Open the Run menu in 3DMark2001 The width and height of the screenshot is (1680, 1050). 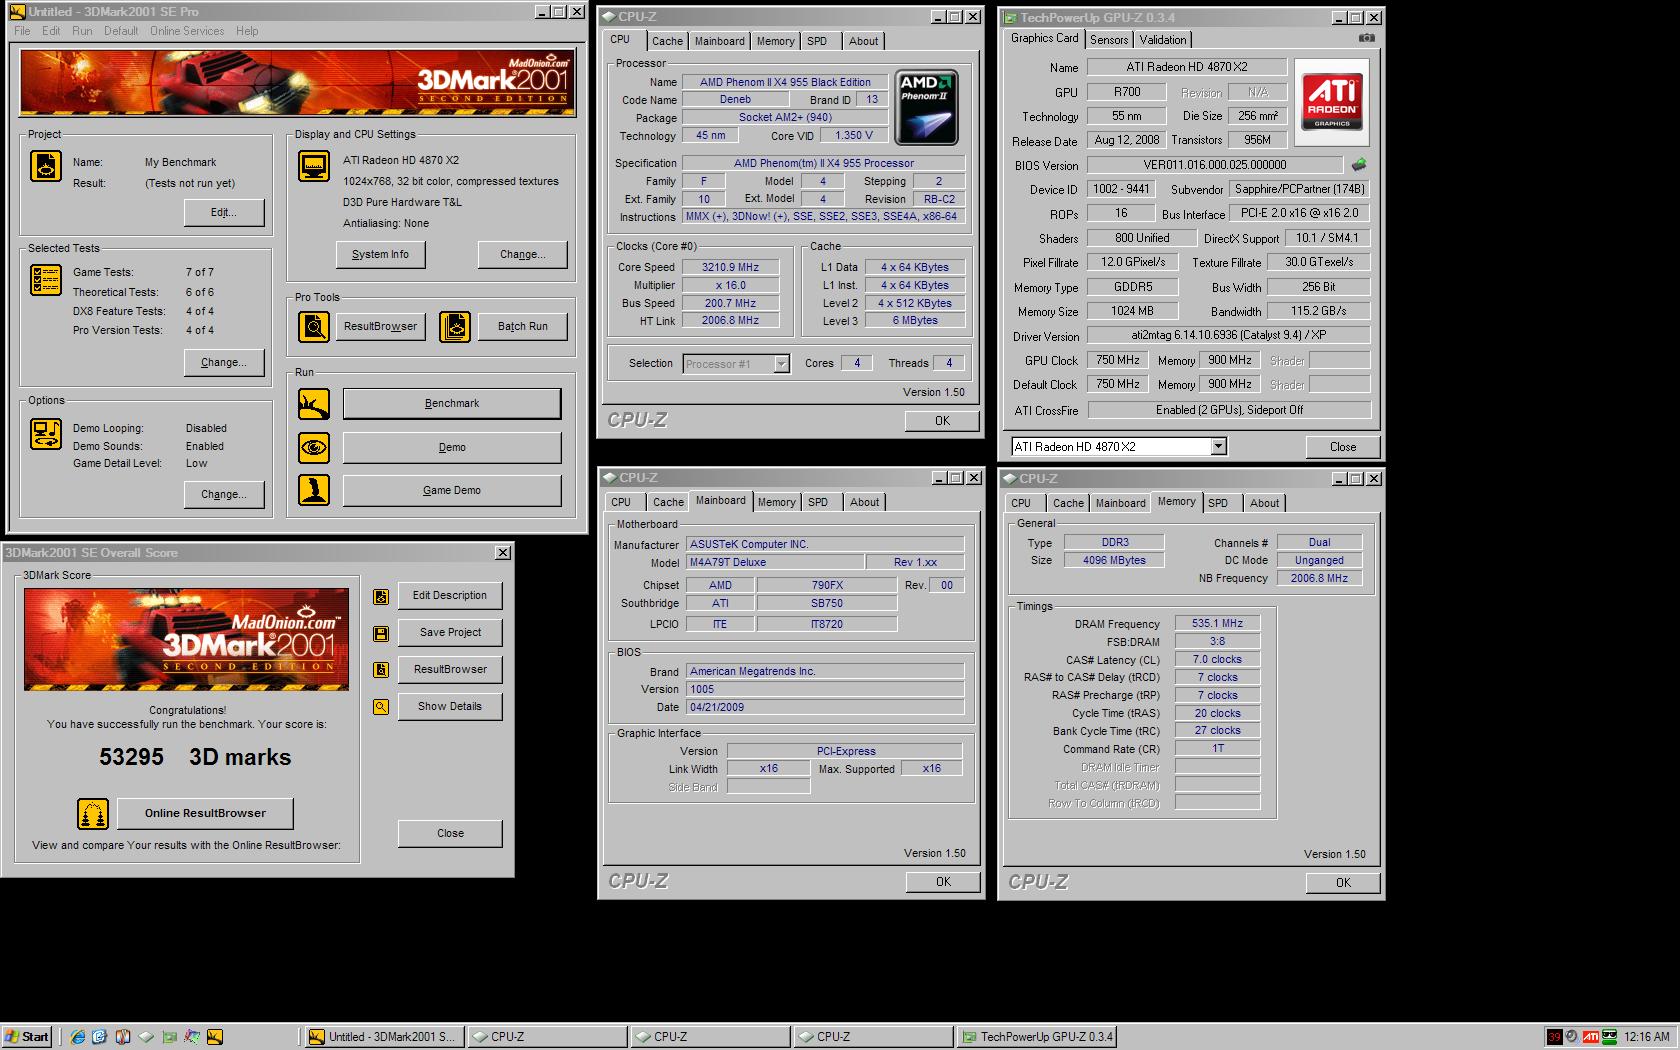(x=82, y=31)
